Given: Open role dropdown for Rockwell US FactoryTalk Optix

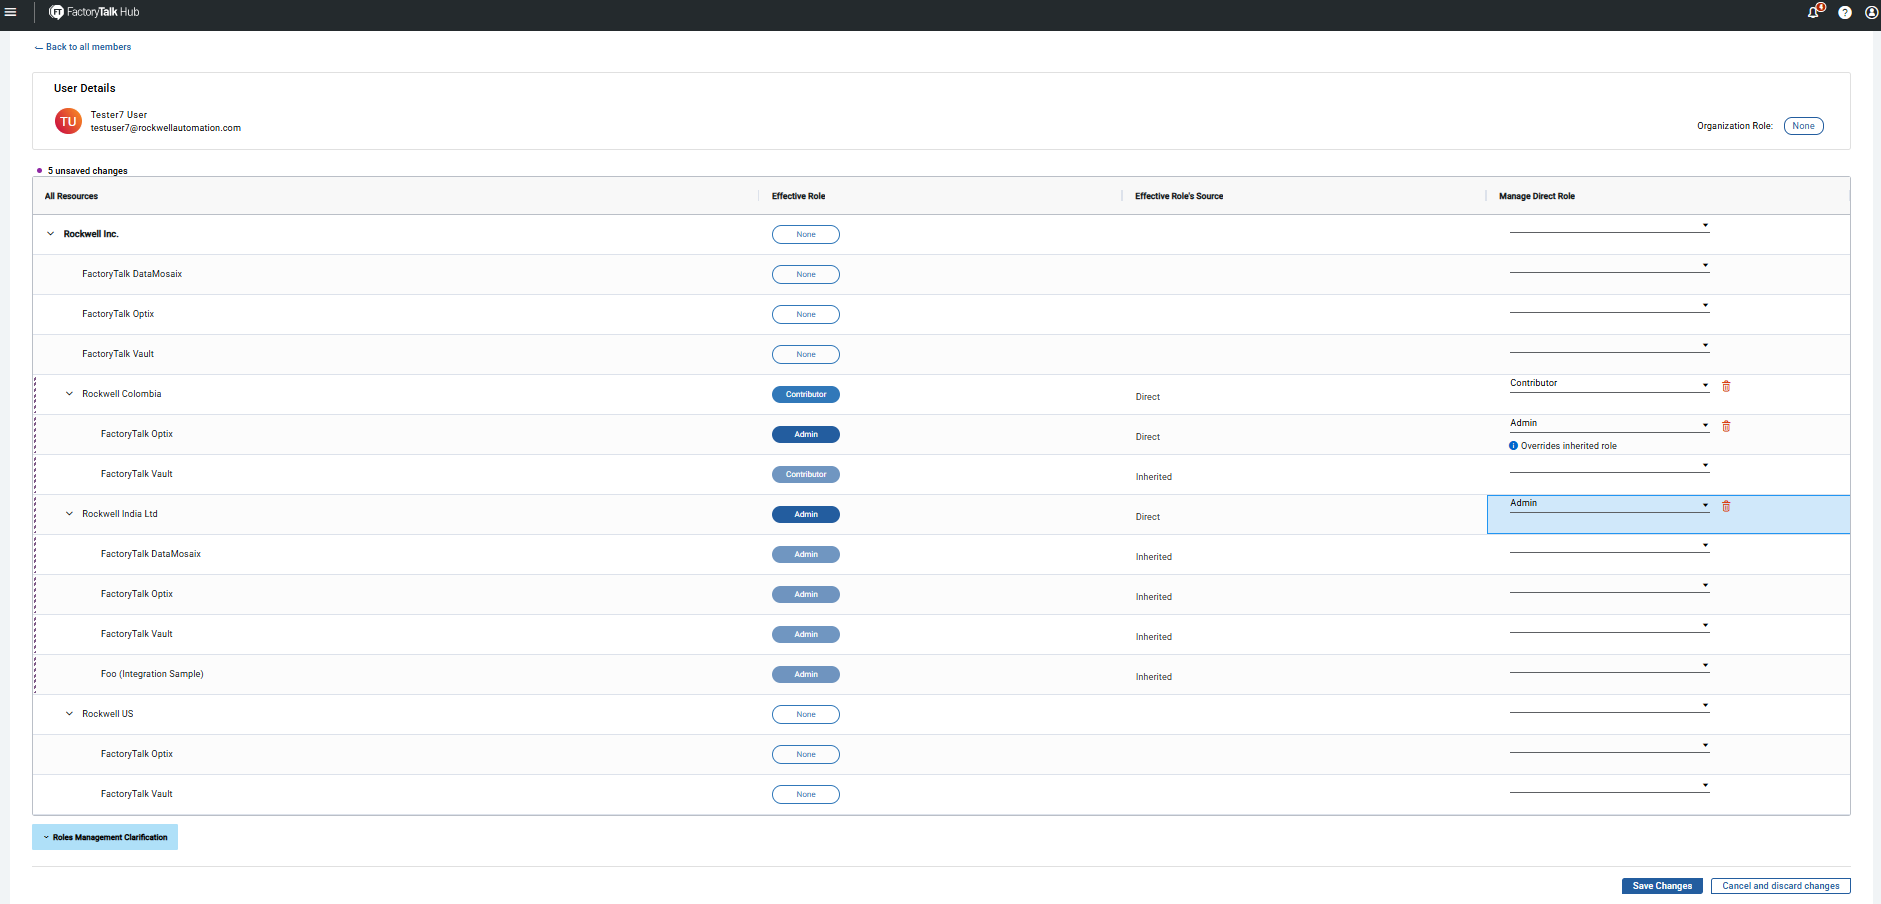Looking at the screenshot, I should point(1609,746).
